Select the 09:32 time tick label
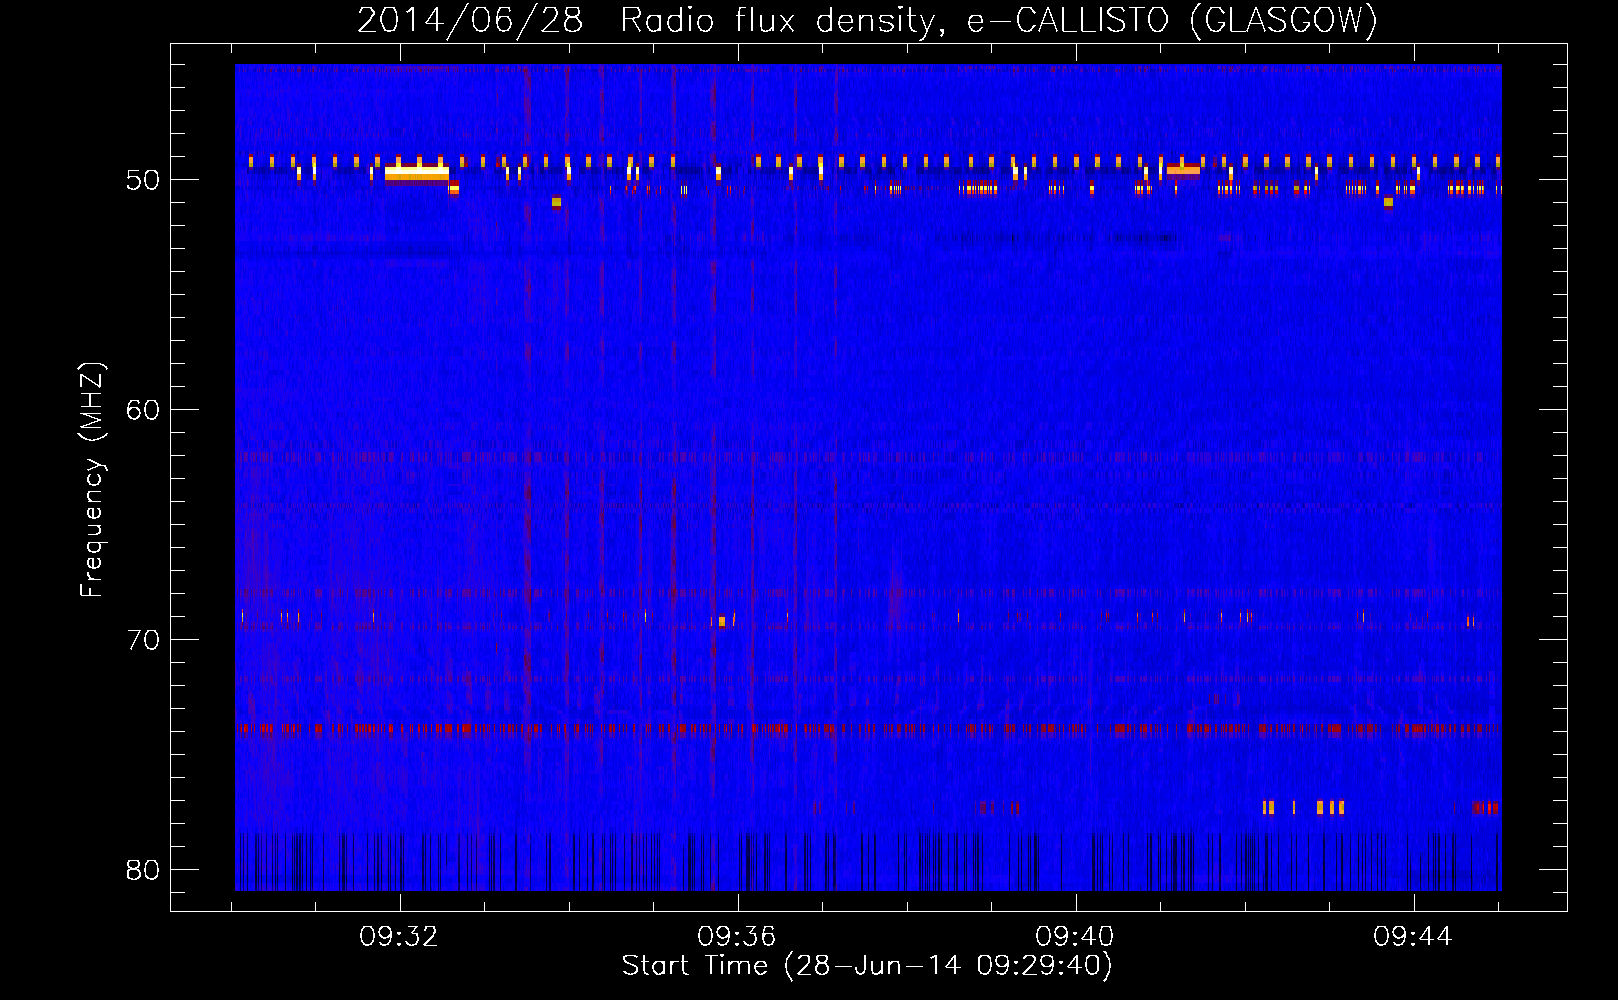Screen dimensions: 1618x1000 coord(399,937)
